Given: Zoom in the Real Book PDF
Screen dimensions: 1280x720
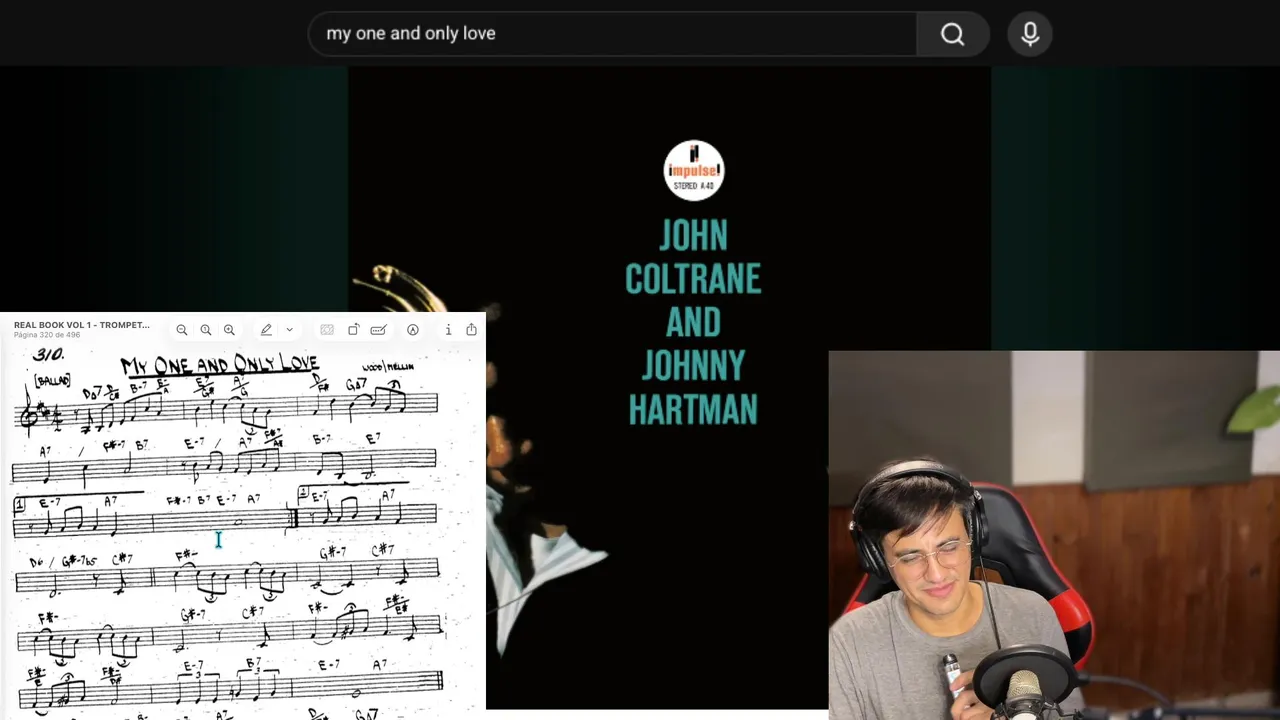Looking at the screenshot, I should pyautogui.click(x=229, y=330).
